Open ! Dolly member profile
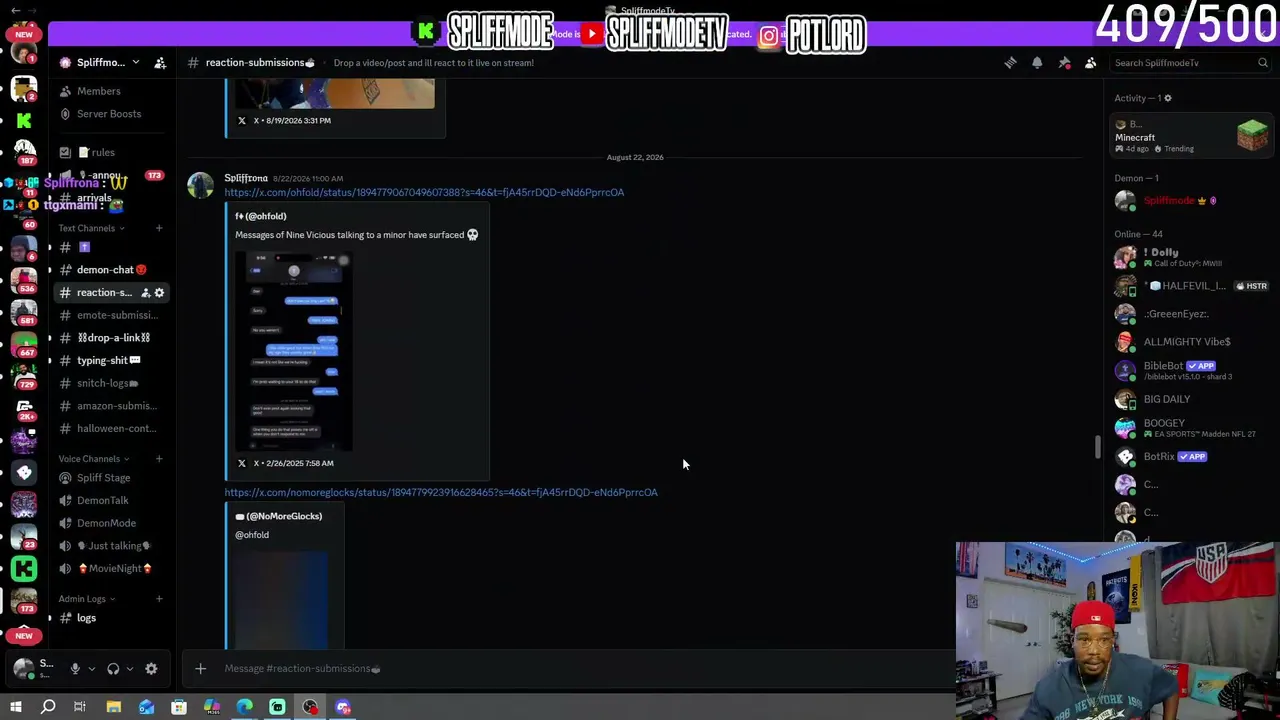The image size is (1280, 720). click(1192, 257)
